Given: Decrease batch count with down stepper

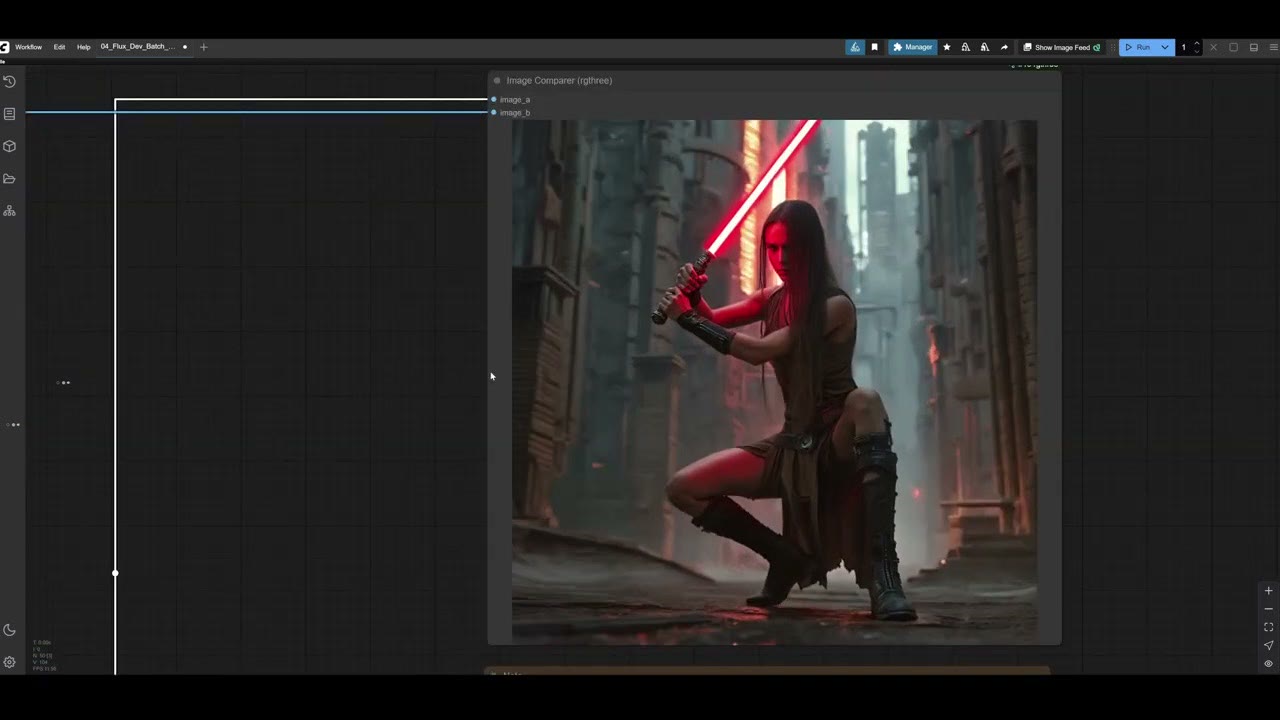Looking at the screenshot, I should click(1197, 51).
